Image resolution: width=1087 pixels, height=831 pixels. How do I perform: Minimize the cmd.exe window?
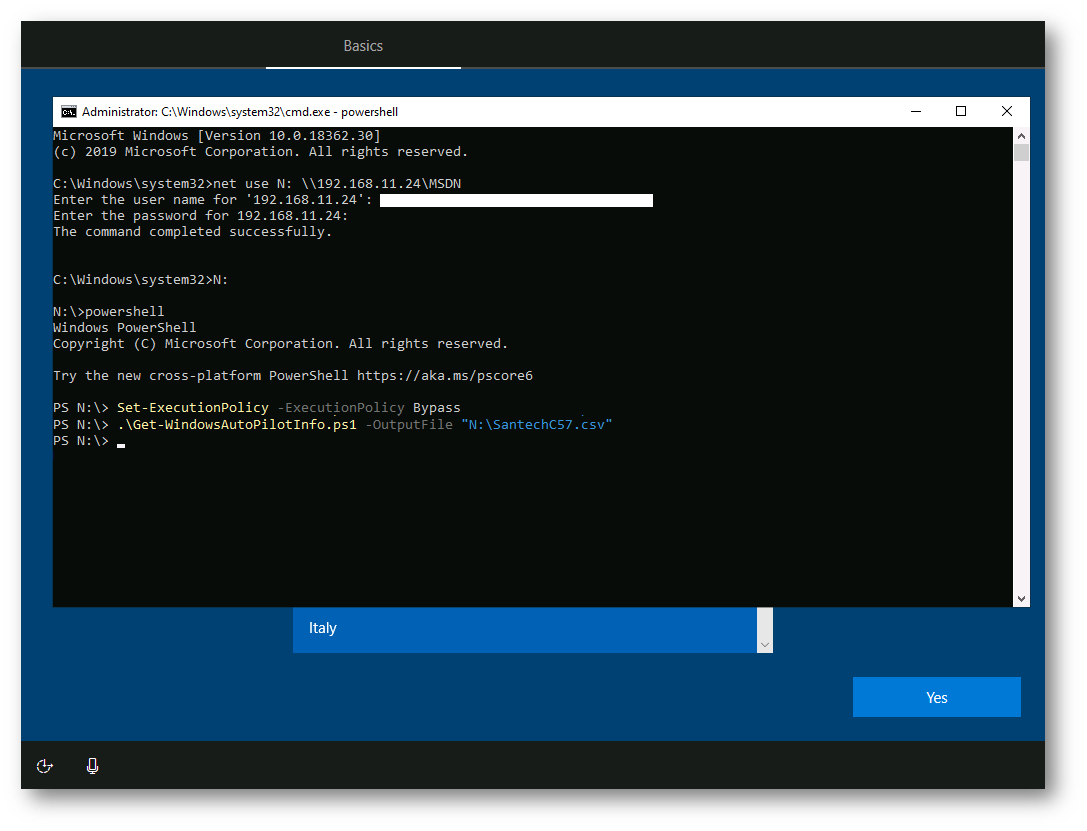916,112
